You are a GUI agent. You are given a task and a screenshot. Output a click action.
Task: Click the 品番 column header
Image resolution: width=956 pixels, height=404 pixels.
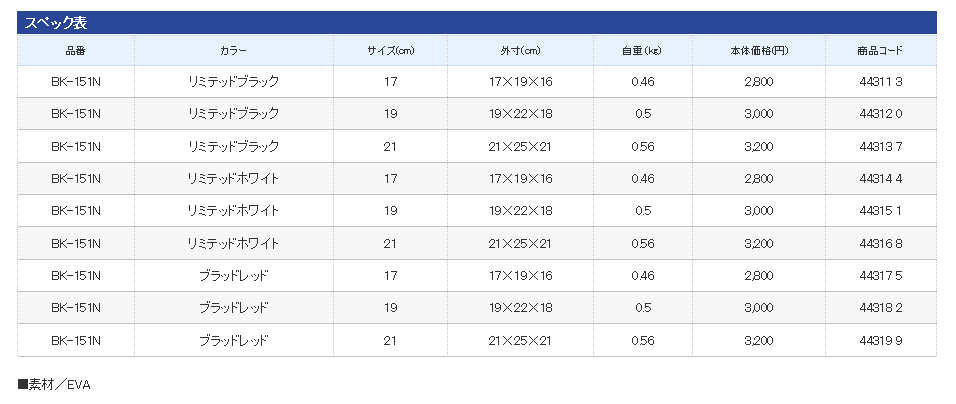pos(76,50)
